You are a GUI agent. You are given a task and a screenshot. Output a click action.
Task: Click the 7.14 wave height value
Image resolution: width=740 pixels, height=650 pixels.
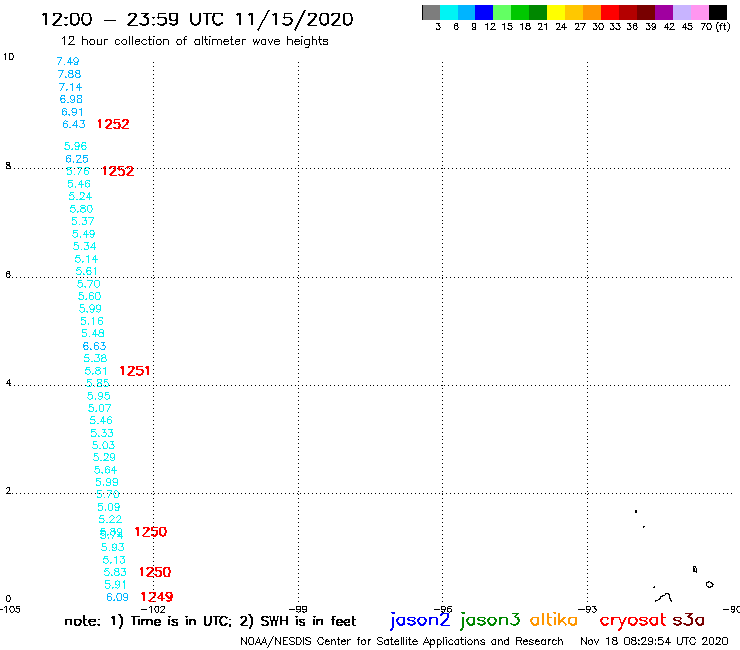pos(70,87)
